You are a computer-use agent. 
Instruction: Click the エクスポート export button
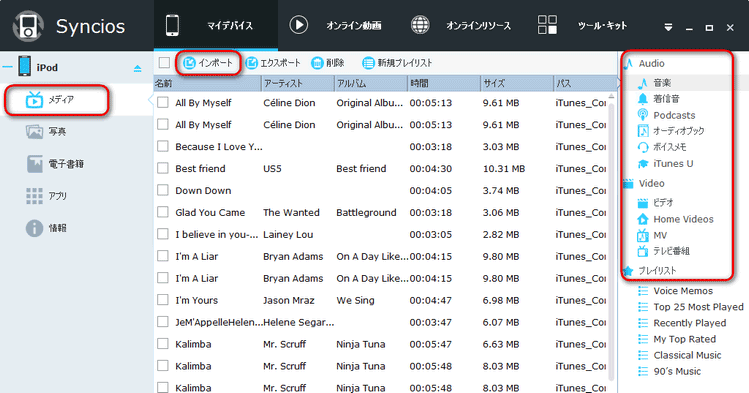tap(273, 63)
